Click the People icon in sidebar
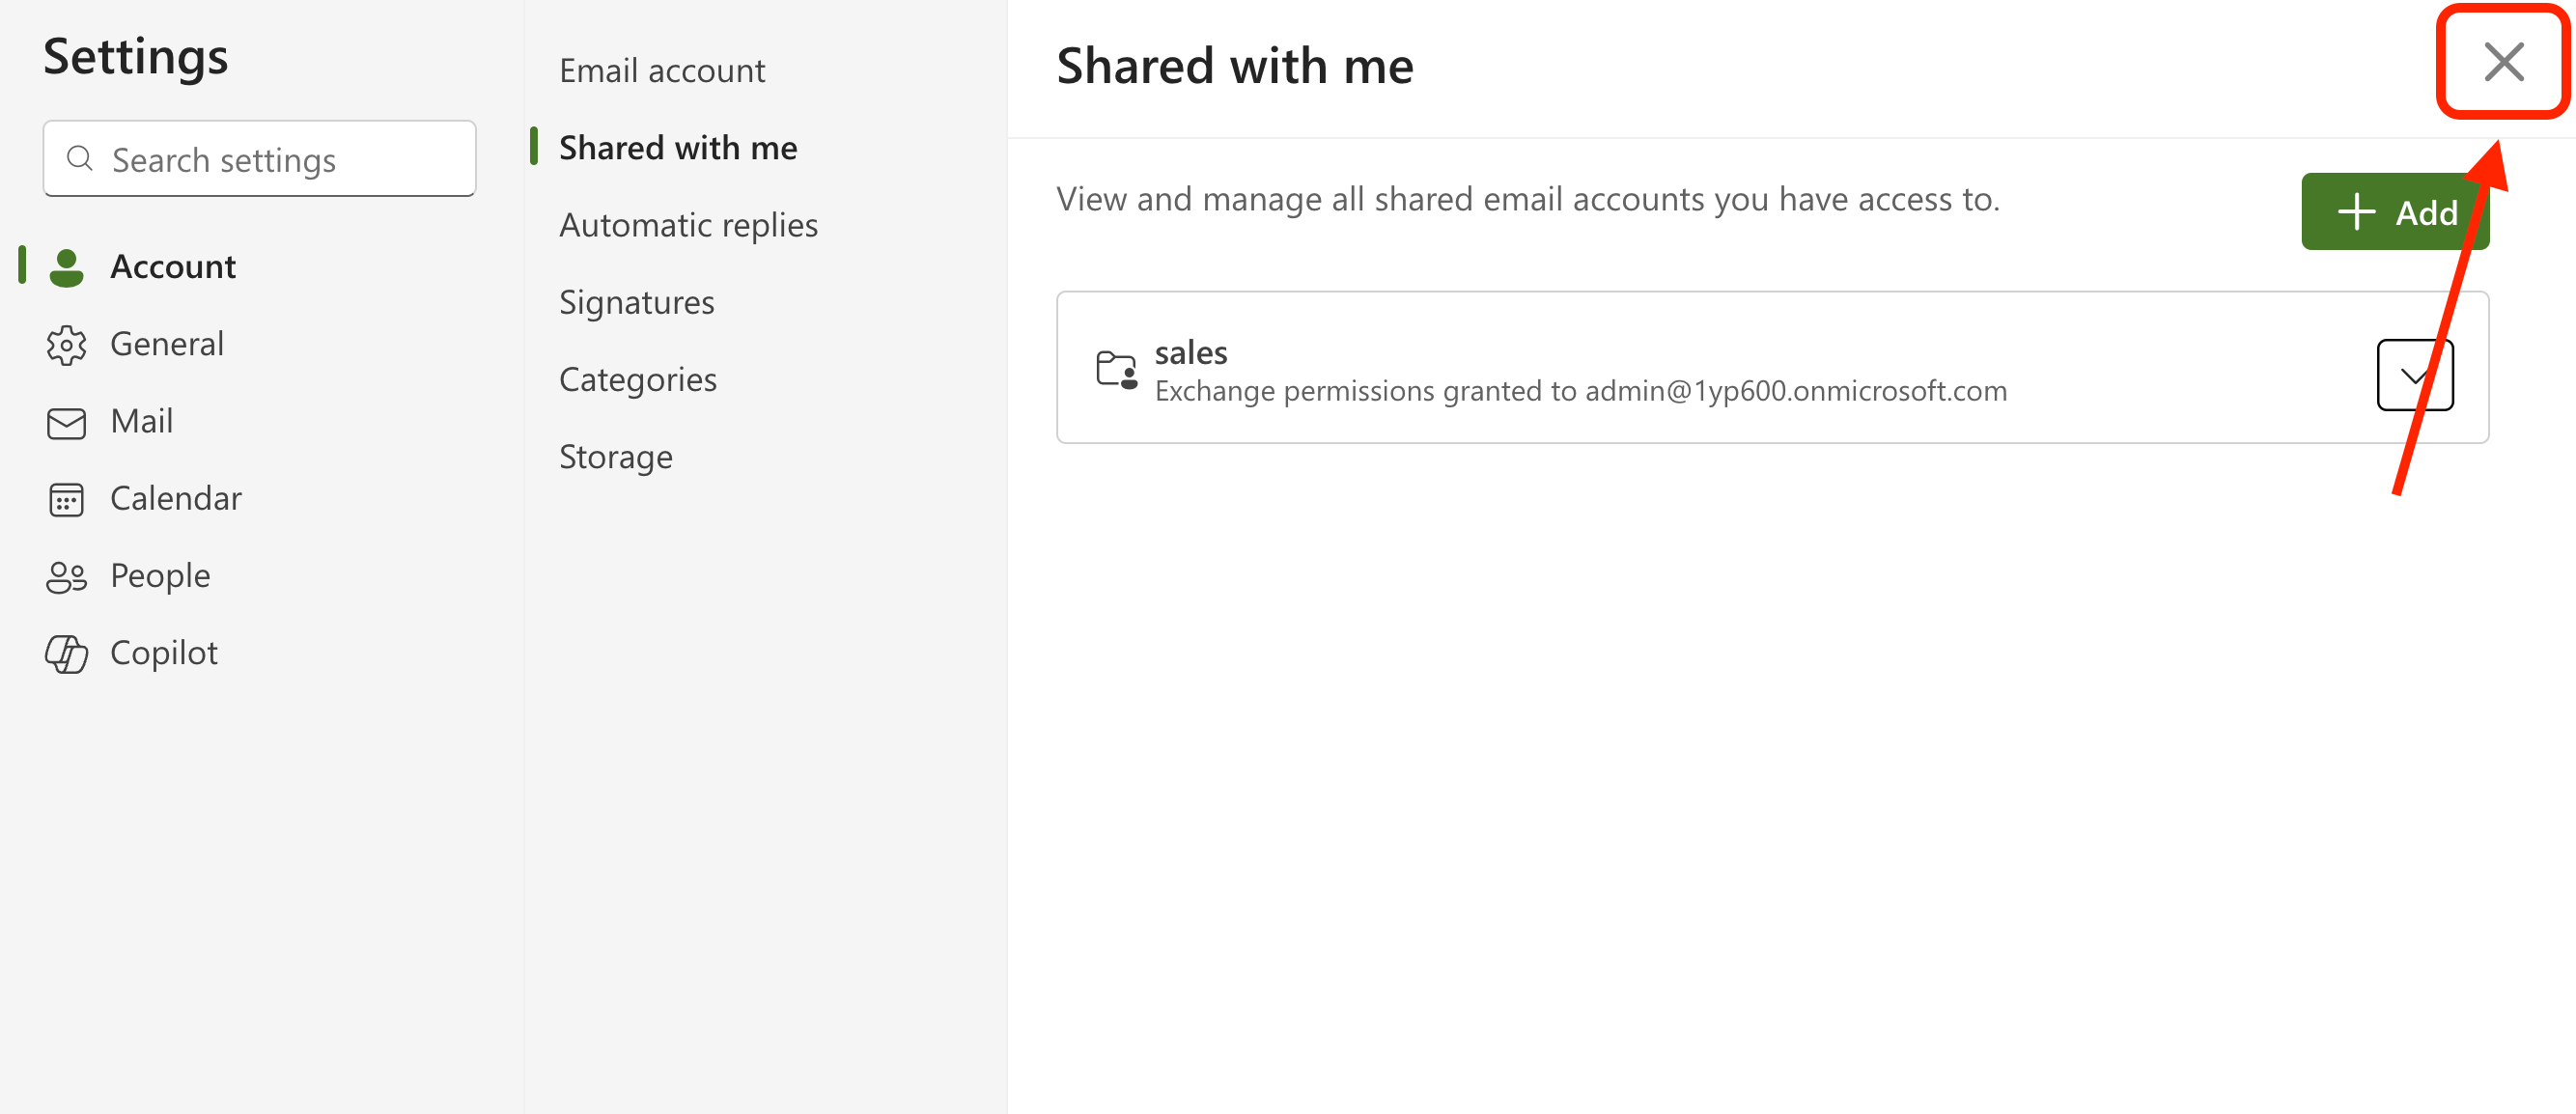Viewport: 2576px width, 1114px height. [x=66, y=576]
